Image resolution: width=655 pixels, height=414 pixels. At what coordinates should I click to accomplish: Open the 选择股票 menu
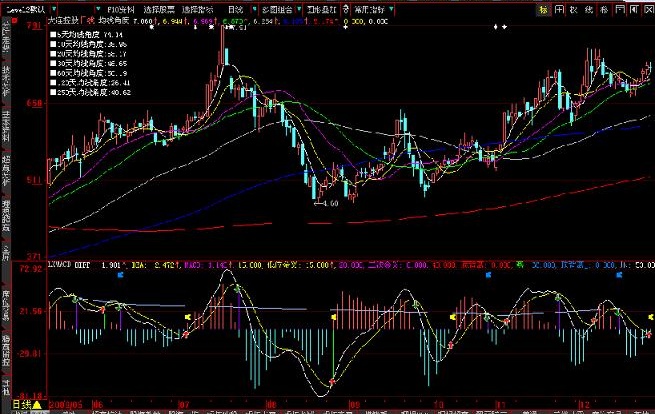[x=159, y=9]
